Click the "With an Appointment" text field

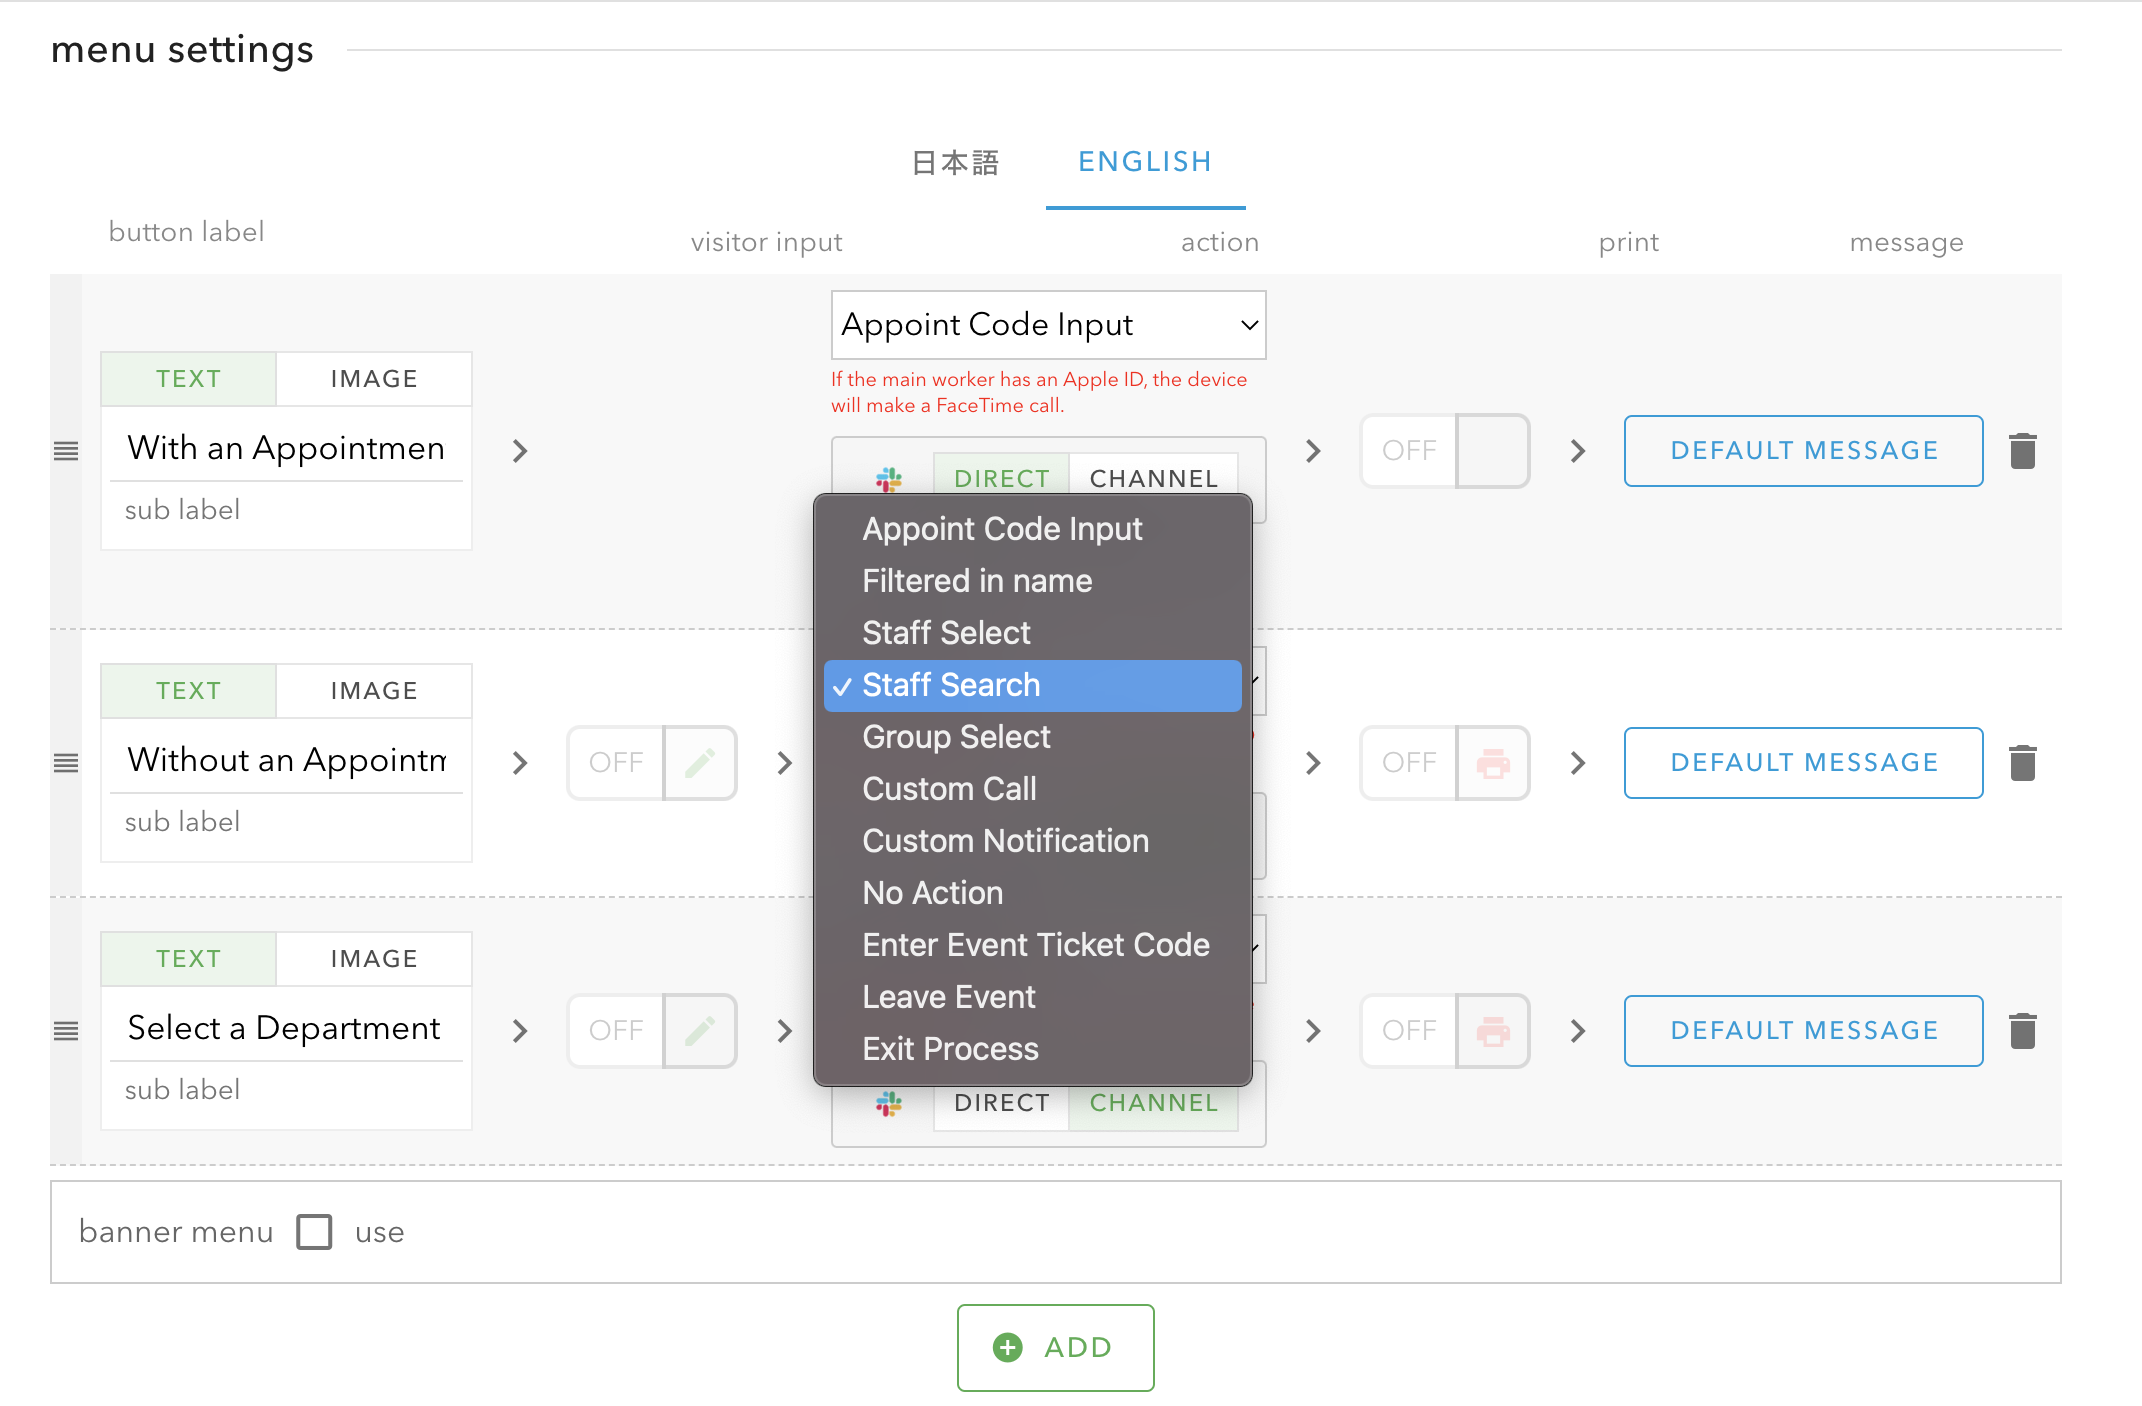point(286,448)
